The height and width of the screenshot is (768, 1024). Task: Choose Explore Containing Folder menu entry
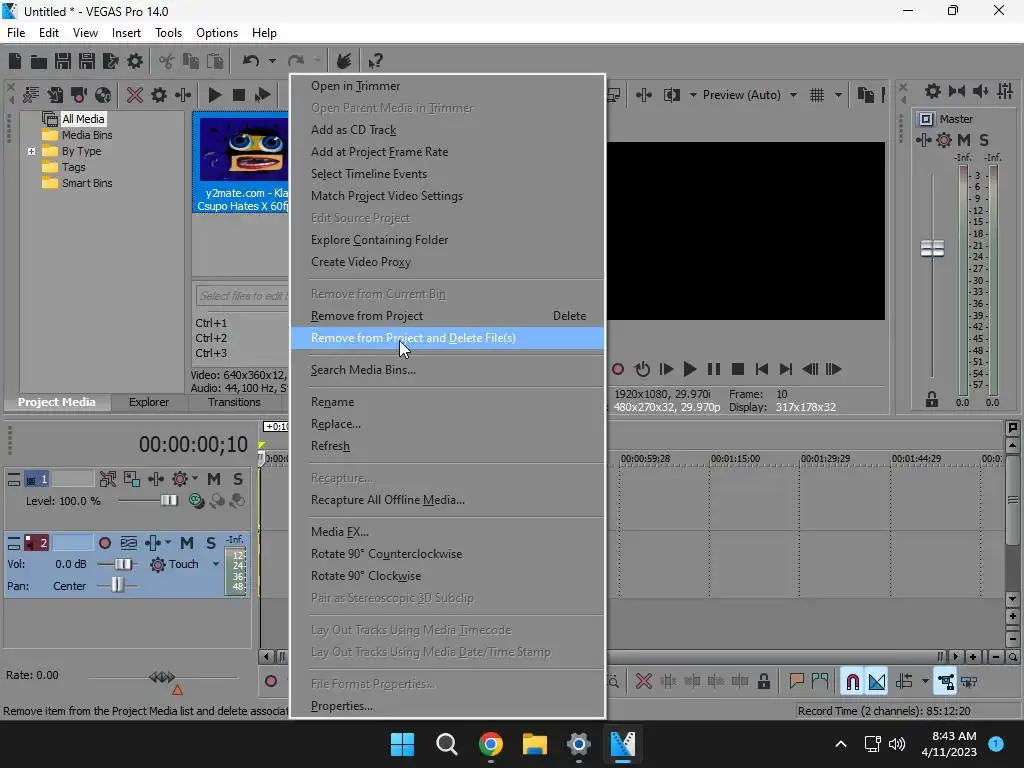[447, 240]
